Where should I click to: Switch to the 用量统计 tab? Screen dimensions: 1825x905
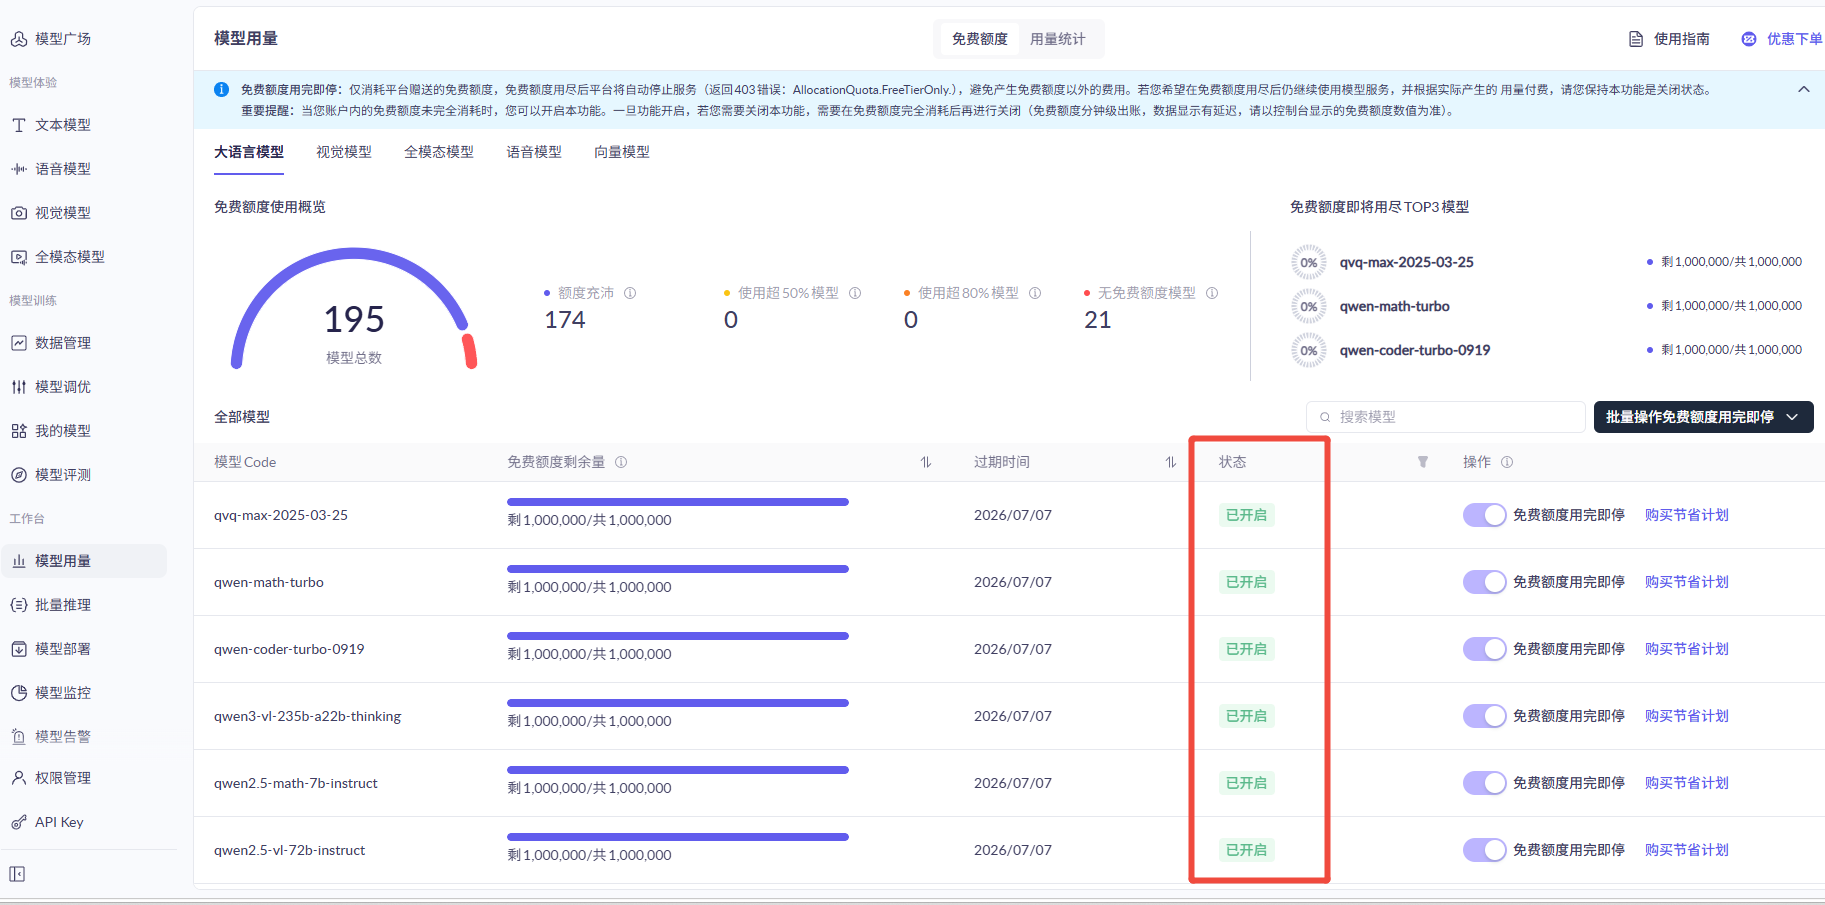coord(1057,39)
